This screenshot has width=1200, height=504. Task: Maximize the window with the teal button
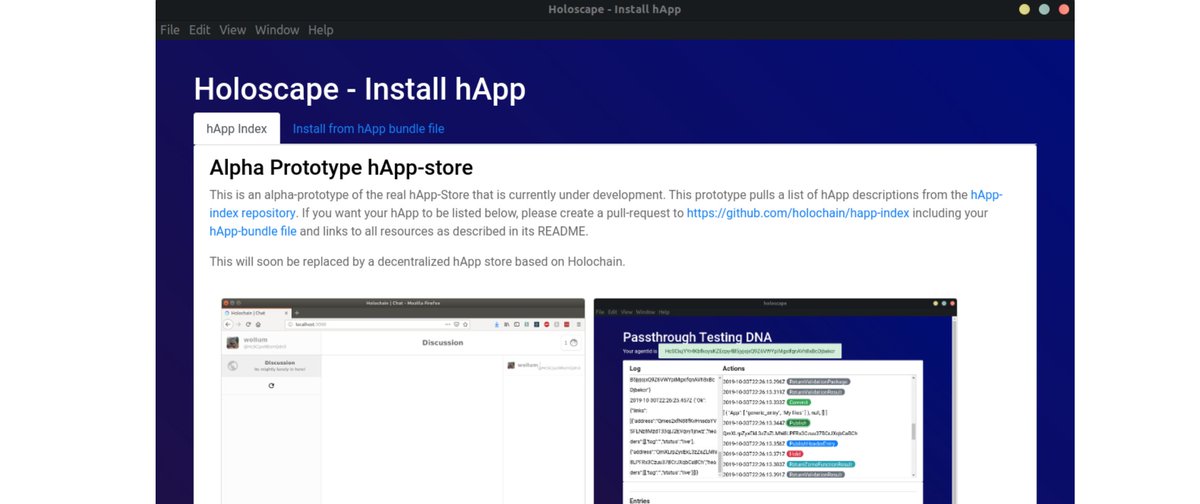click(x=1044, y=9)
